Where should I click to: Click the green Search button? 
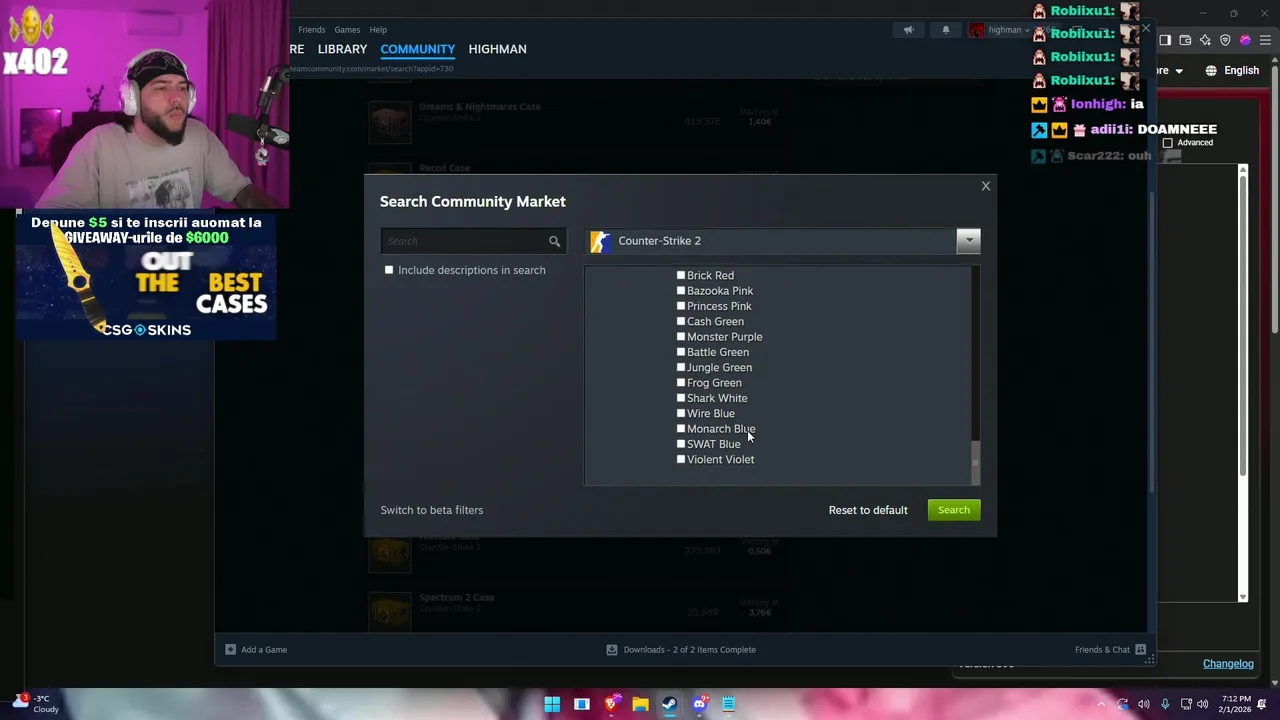coord(953,510)
